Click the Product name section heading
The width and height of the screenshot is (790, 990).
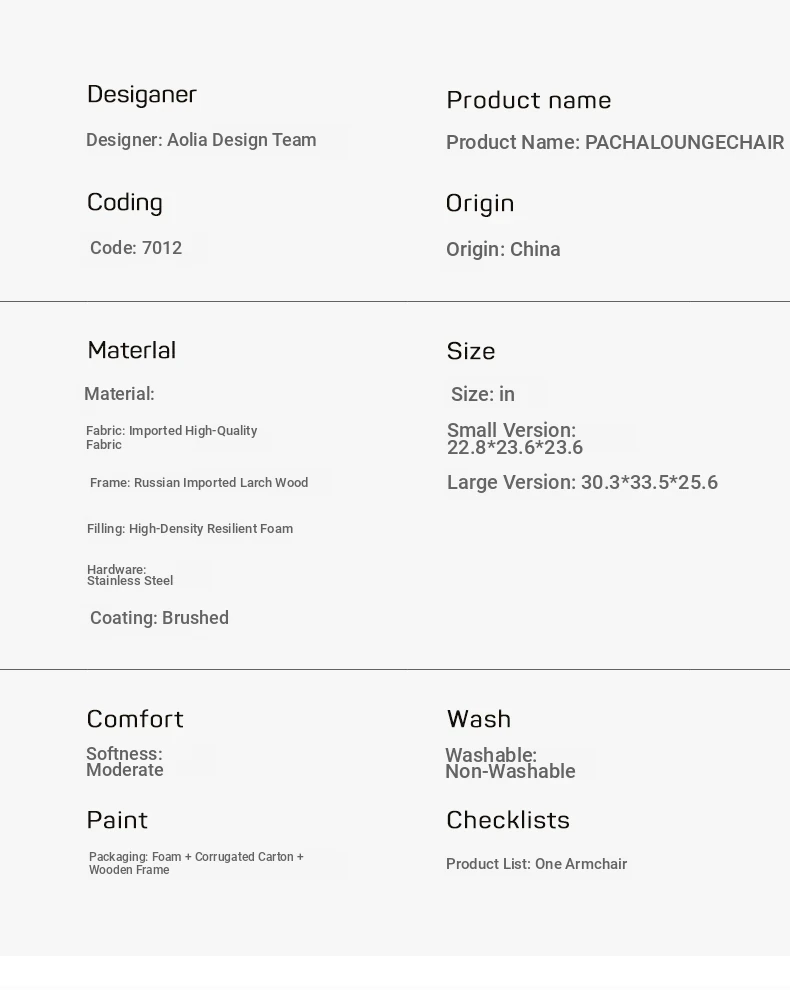[528, 100]
